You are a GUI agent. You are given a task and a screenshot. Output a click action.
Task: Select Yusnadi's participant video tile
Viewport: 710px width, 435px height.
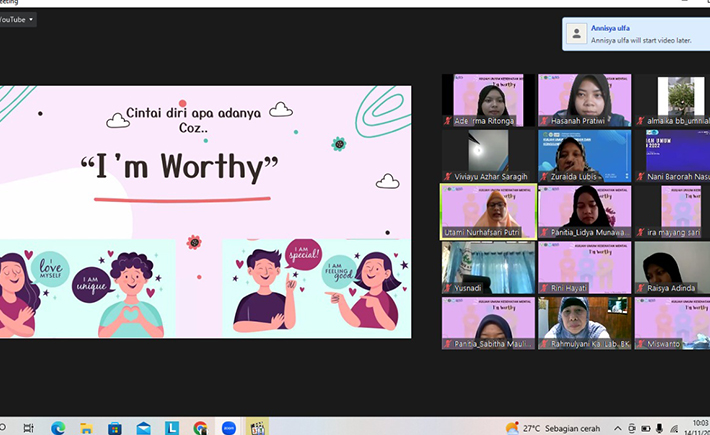point(487,267)
